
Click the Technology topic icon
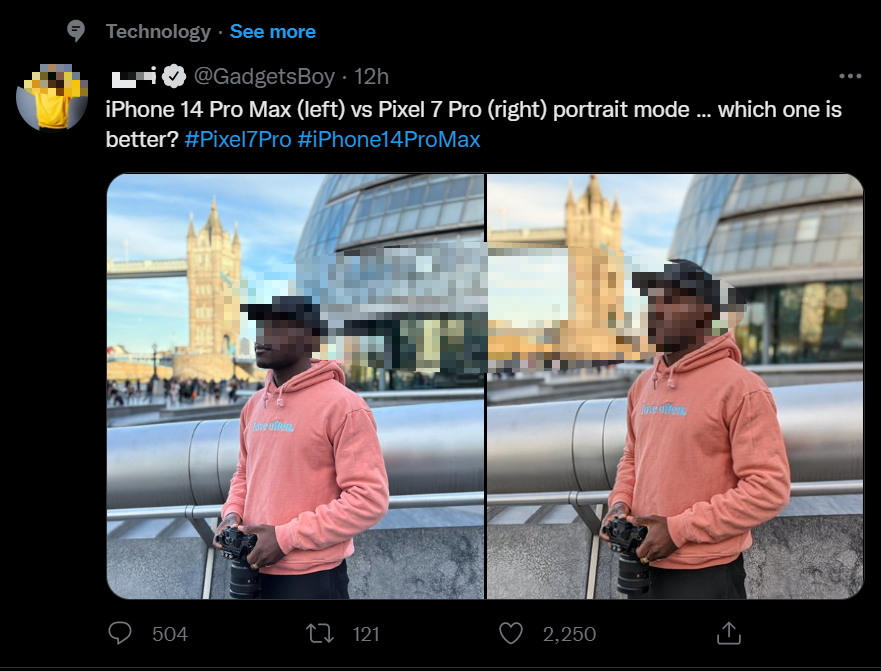(76, 31)
